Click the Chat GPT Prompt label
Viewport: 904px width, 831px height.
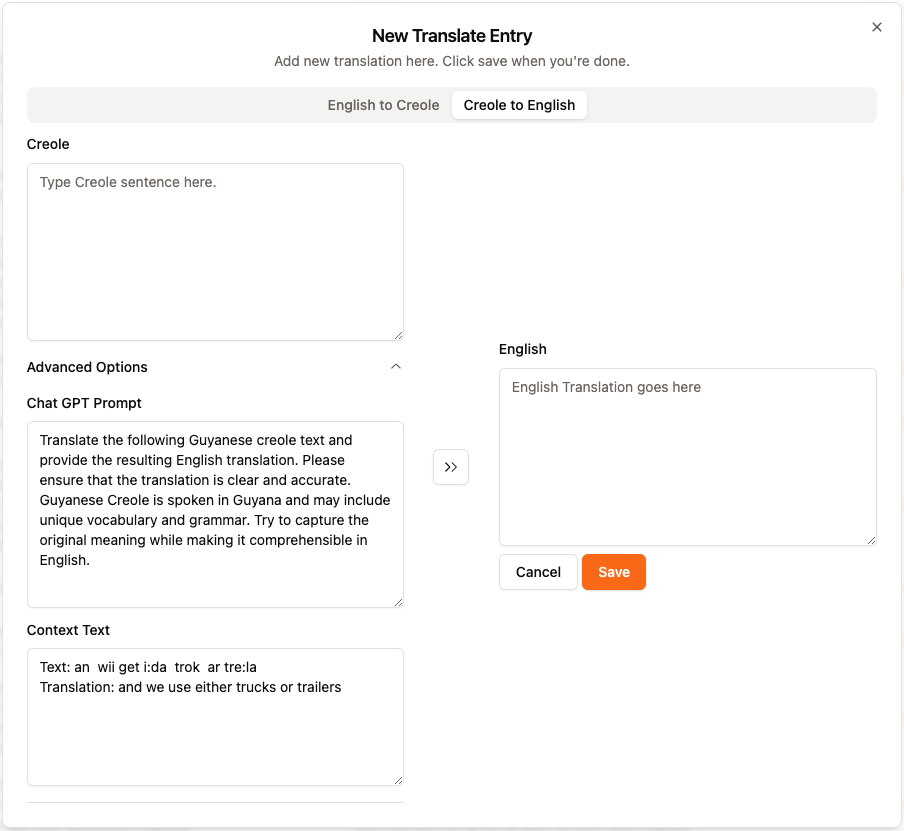(84, 403)
